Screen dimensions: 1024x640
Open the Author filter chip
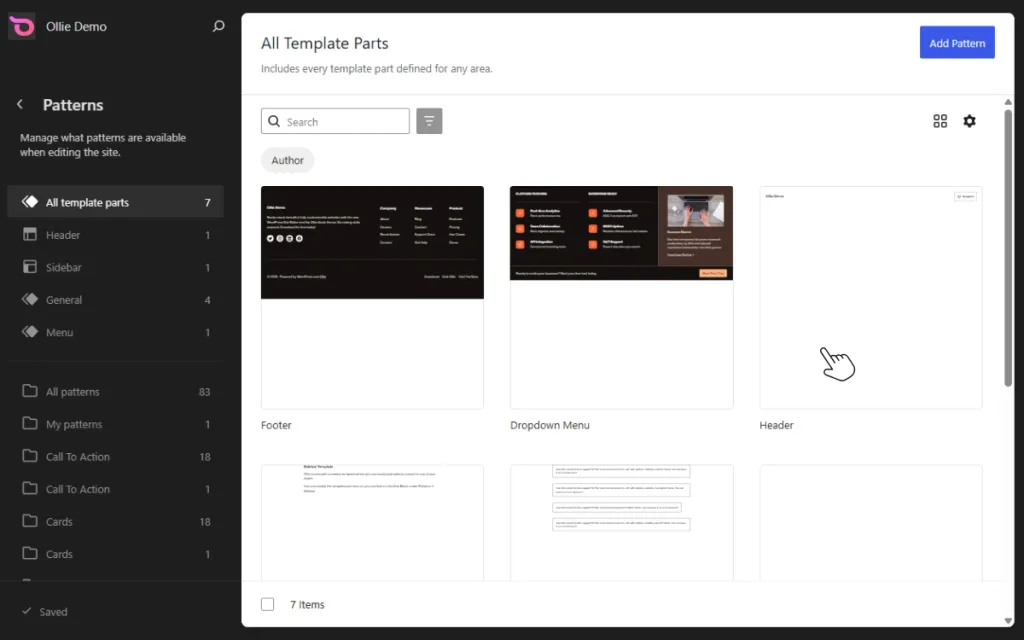click(x=287, y=160)
